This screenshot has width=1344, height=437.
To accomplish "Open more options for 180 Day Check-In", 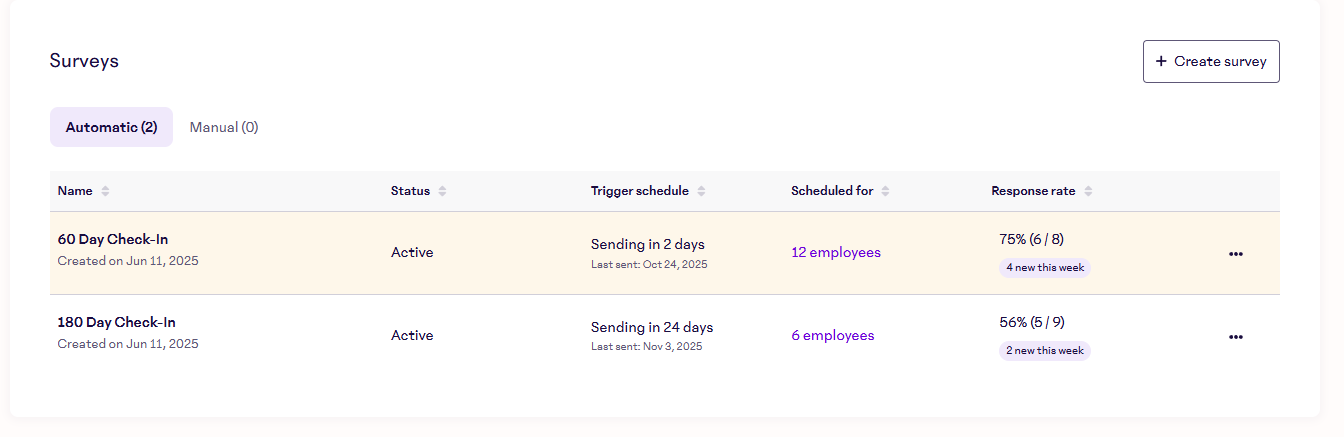I will pyautogui.click(x=1236, y=336).
